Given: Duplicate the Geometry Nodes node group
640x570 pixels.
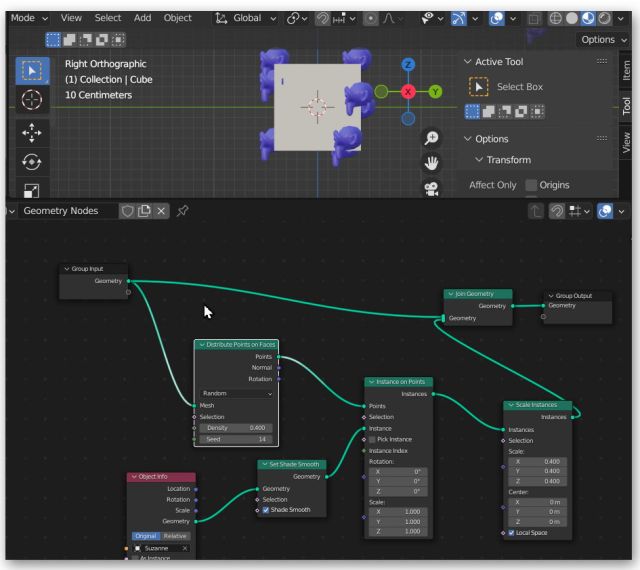Looking at the screenshot, I should (144, 211).
